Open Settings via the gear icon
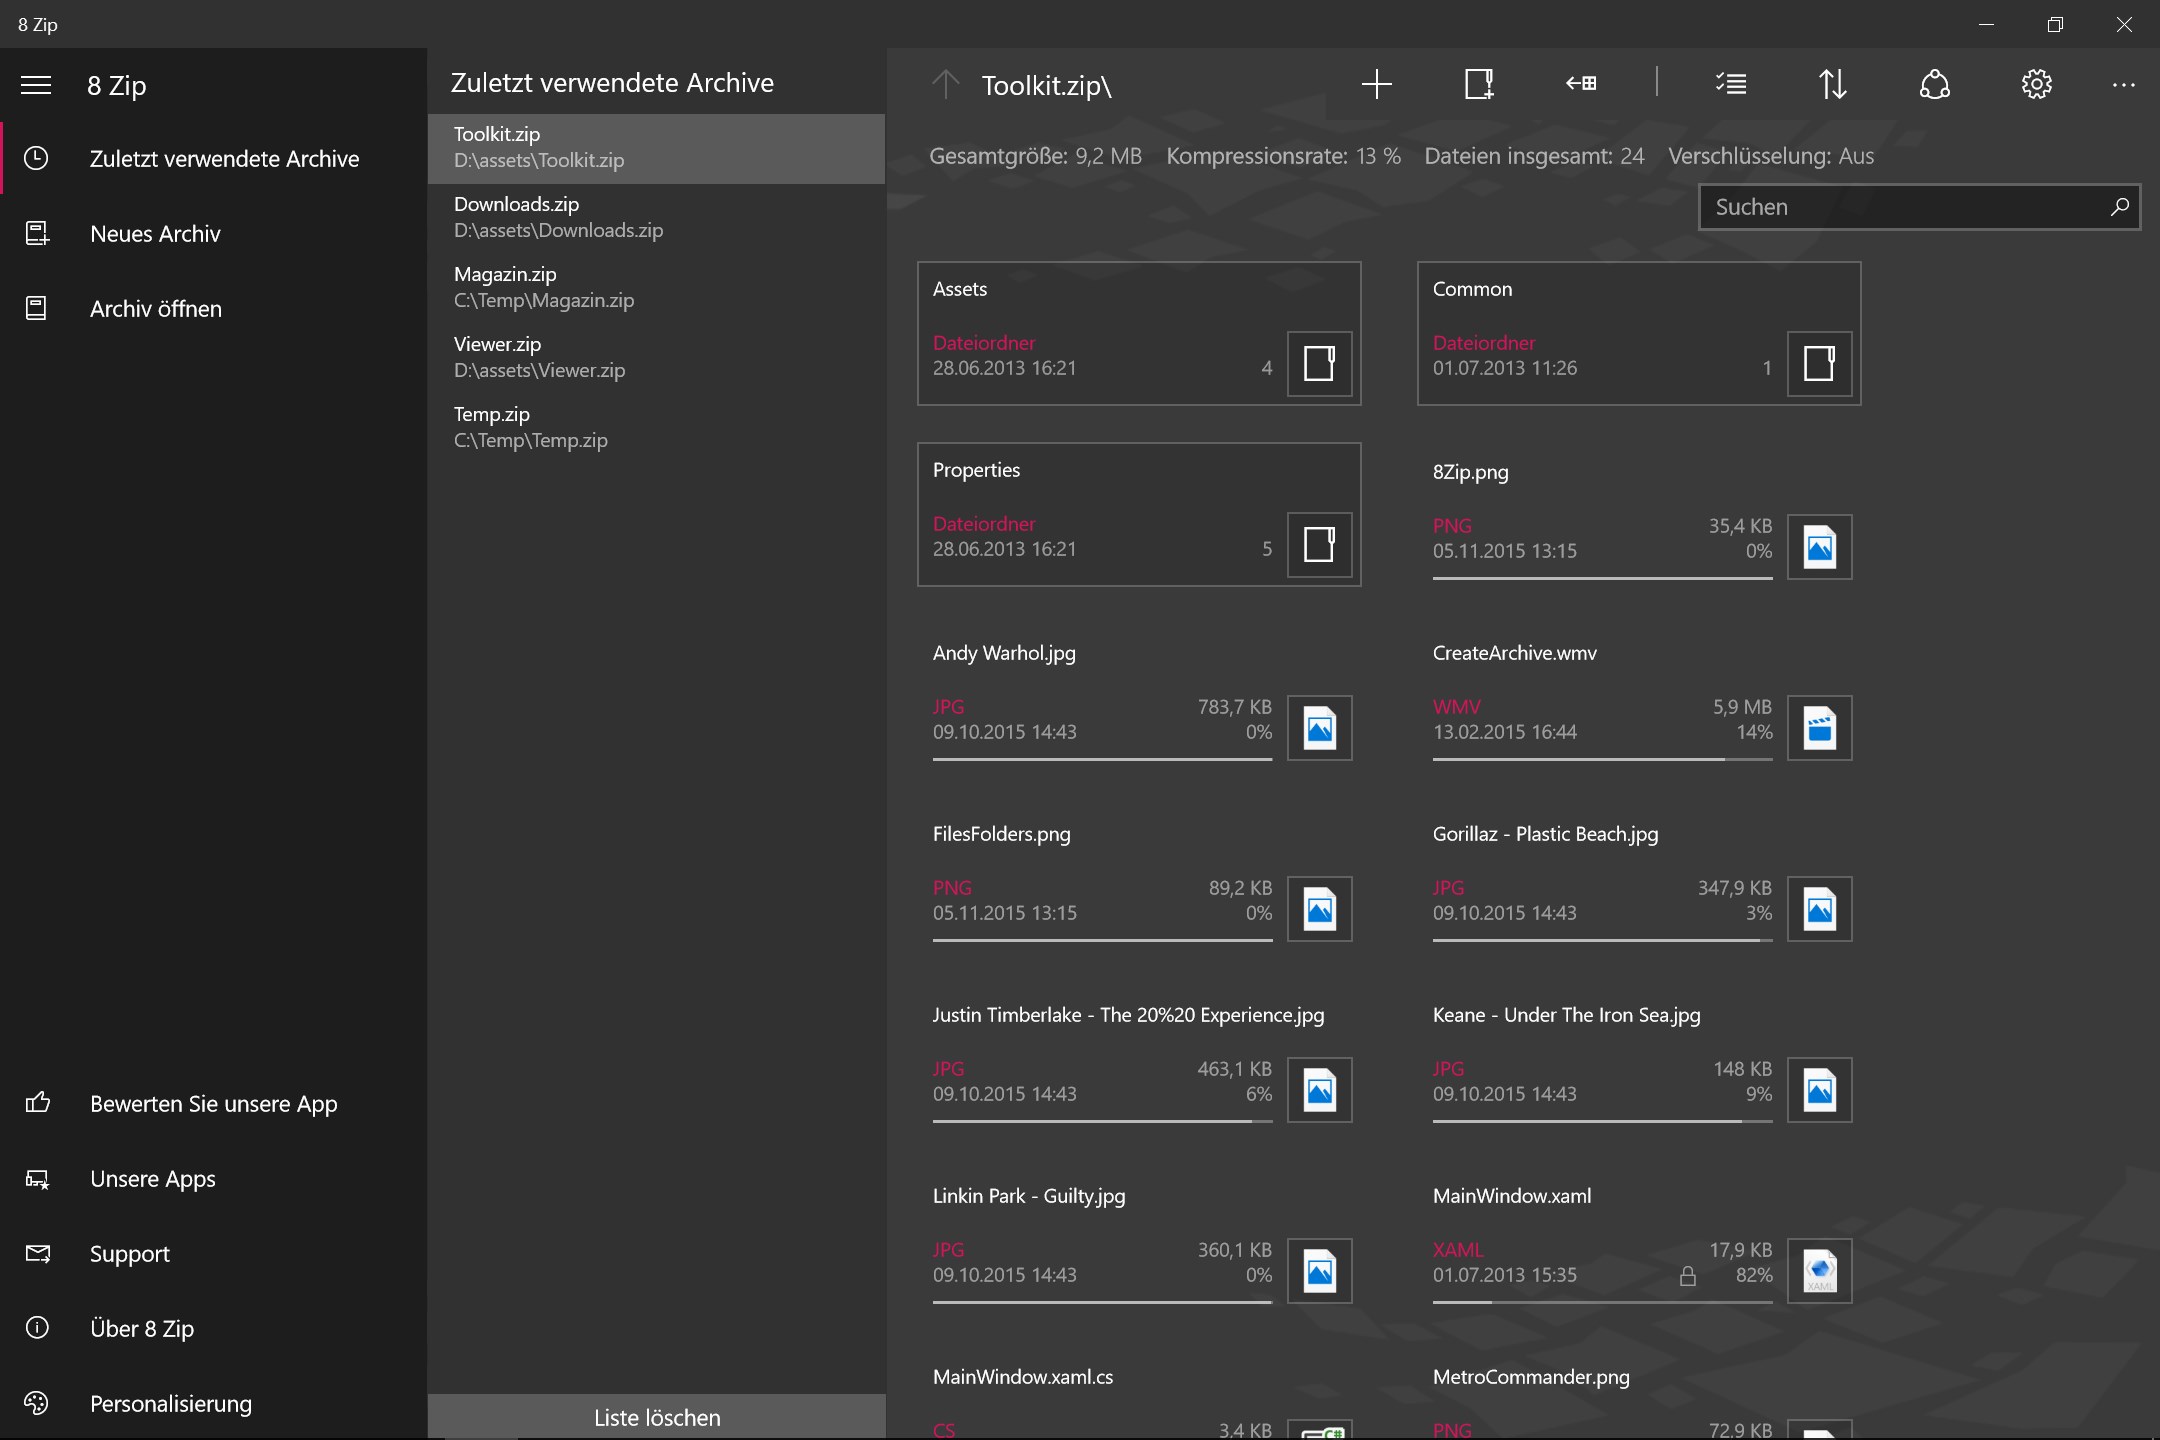 click(2036, 84)
